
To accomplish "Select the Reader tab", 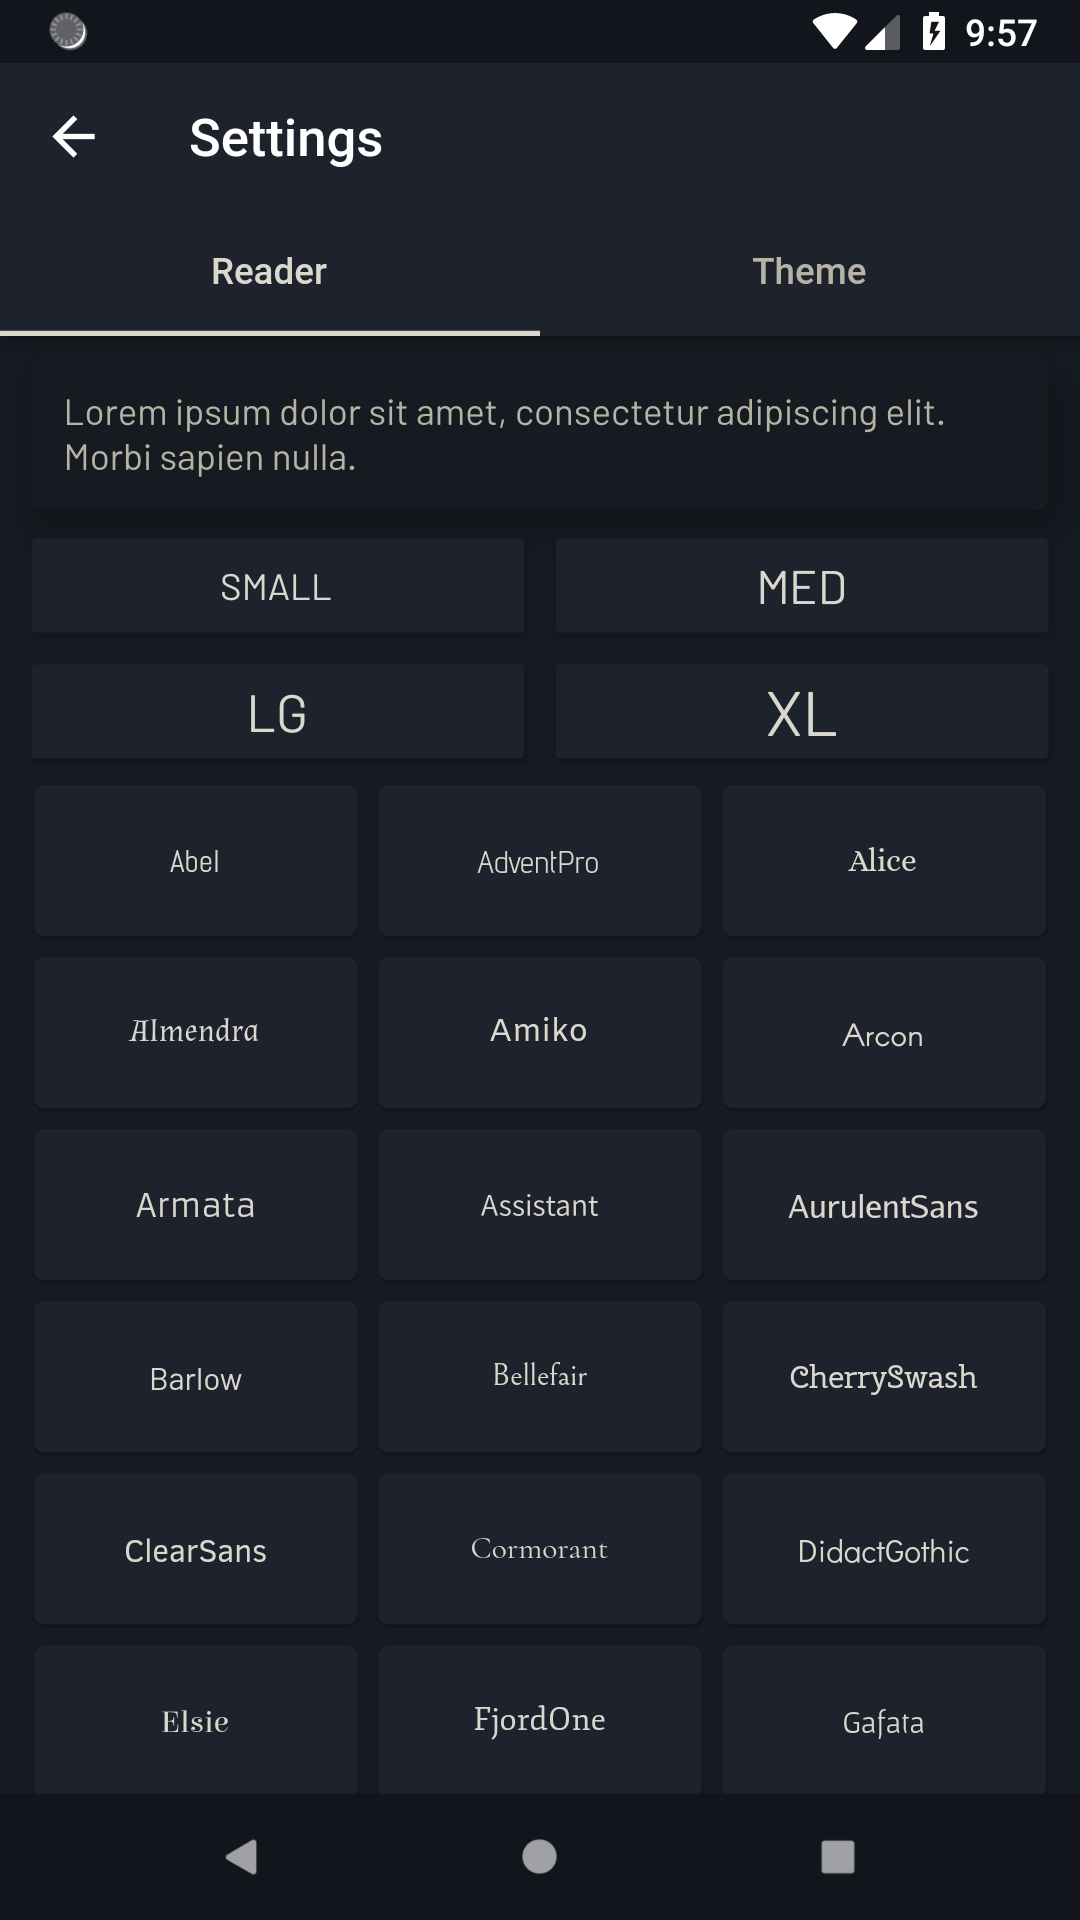I will tap(268, 270).
